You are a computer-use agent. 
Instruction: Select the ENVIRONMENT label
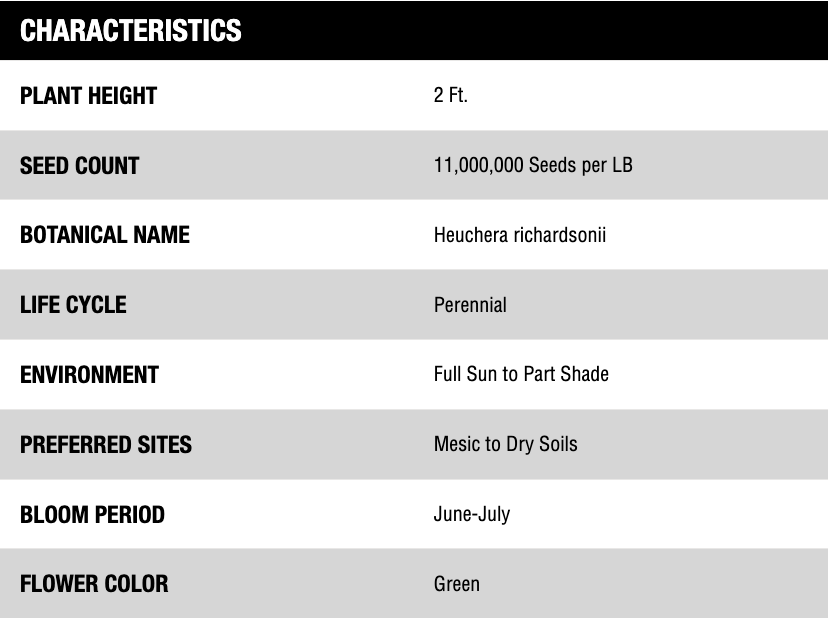click(x=89, y=374)
